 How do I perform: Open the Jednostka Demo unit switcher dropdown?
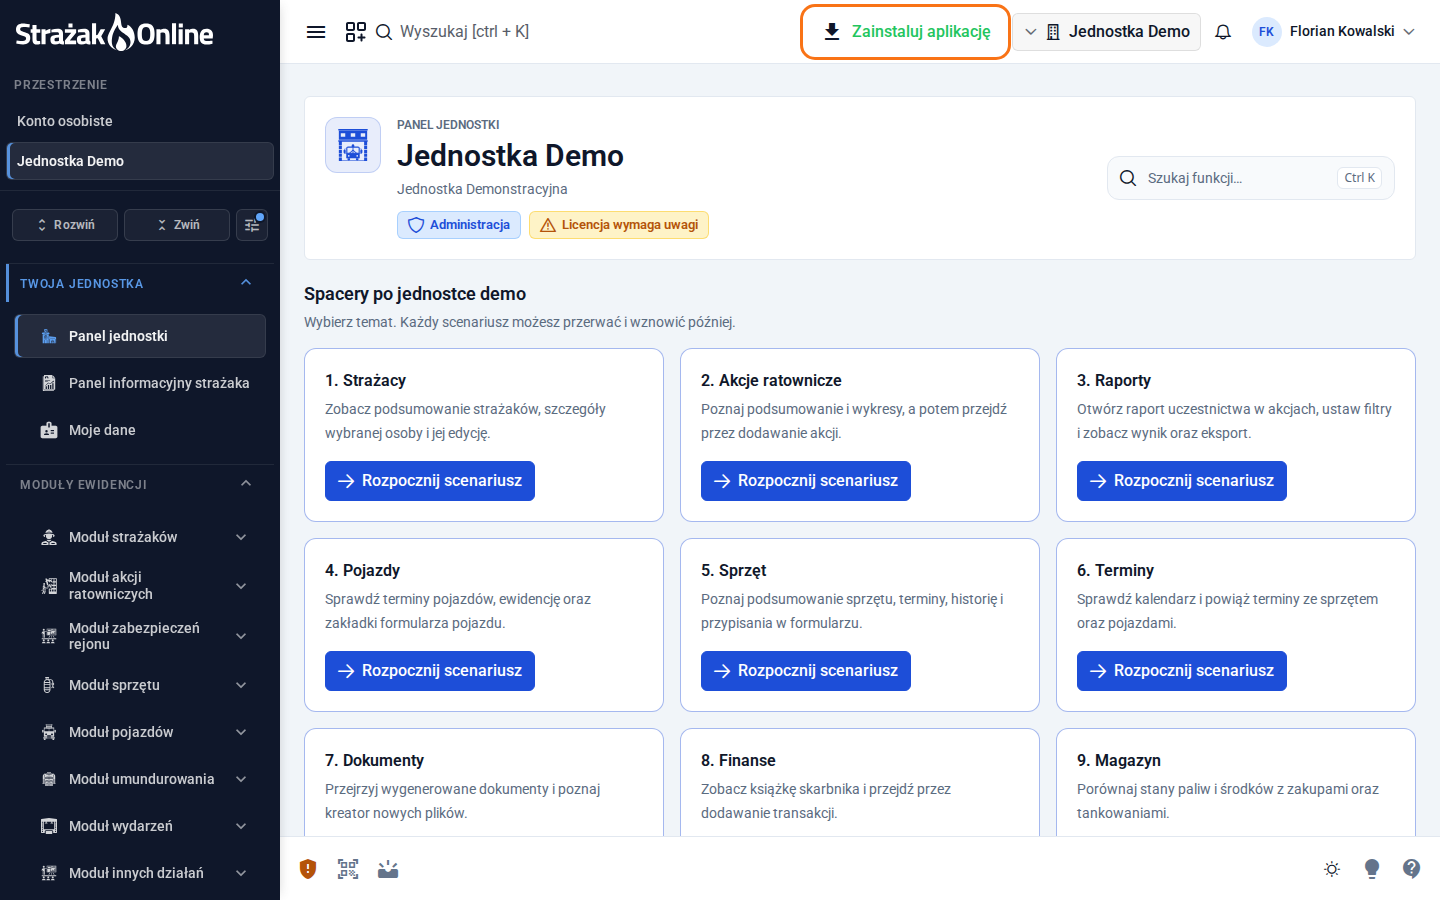[1107, 32]
